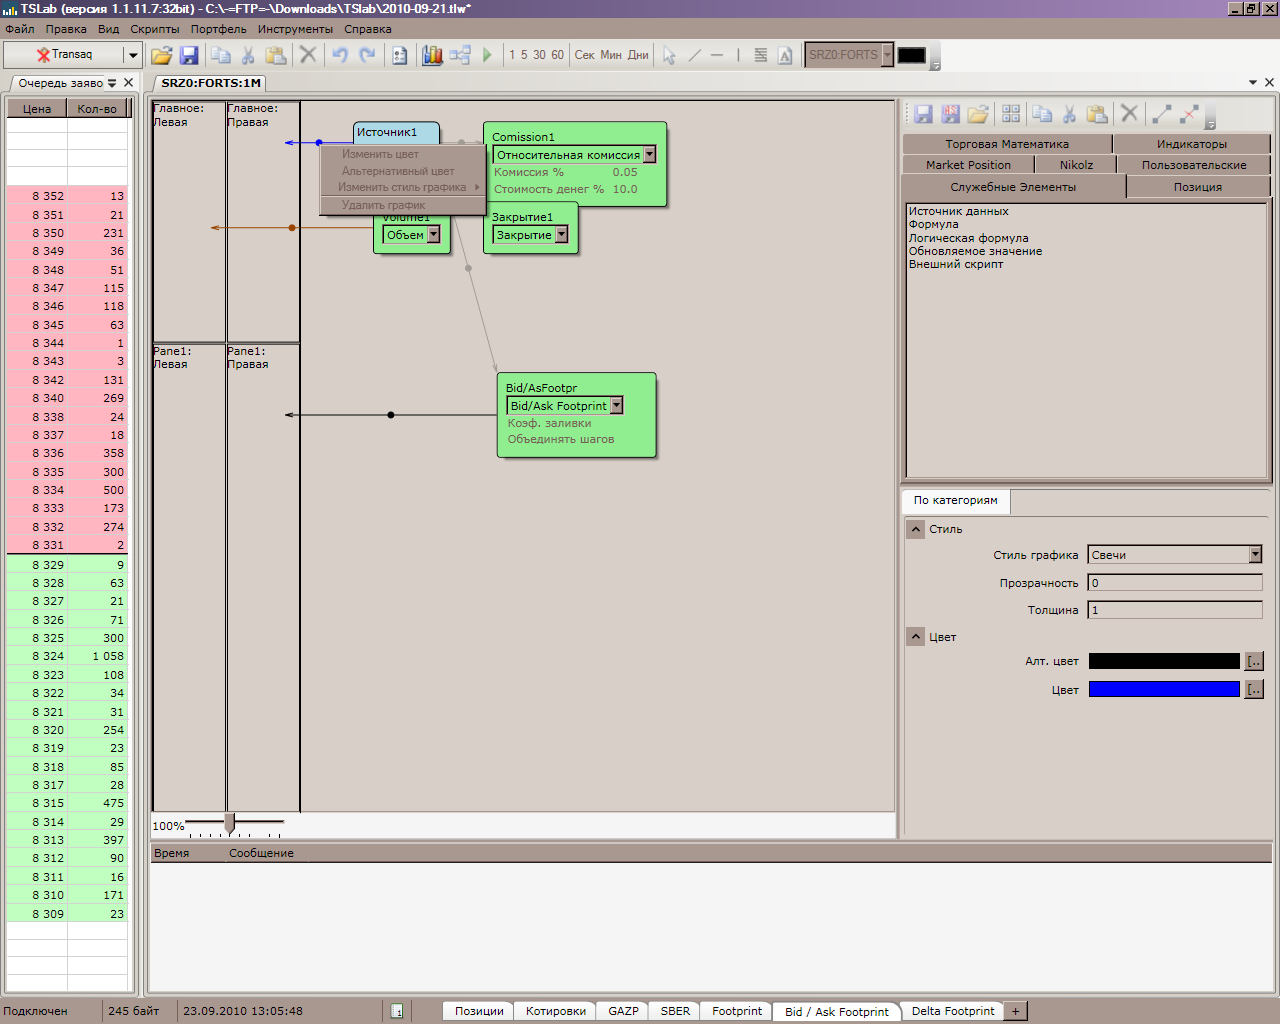Click the Save As icon in script panel
Viewport: 1280px width, 1024px height.
(x=950, y=114)
